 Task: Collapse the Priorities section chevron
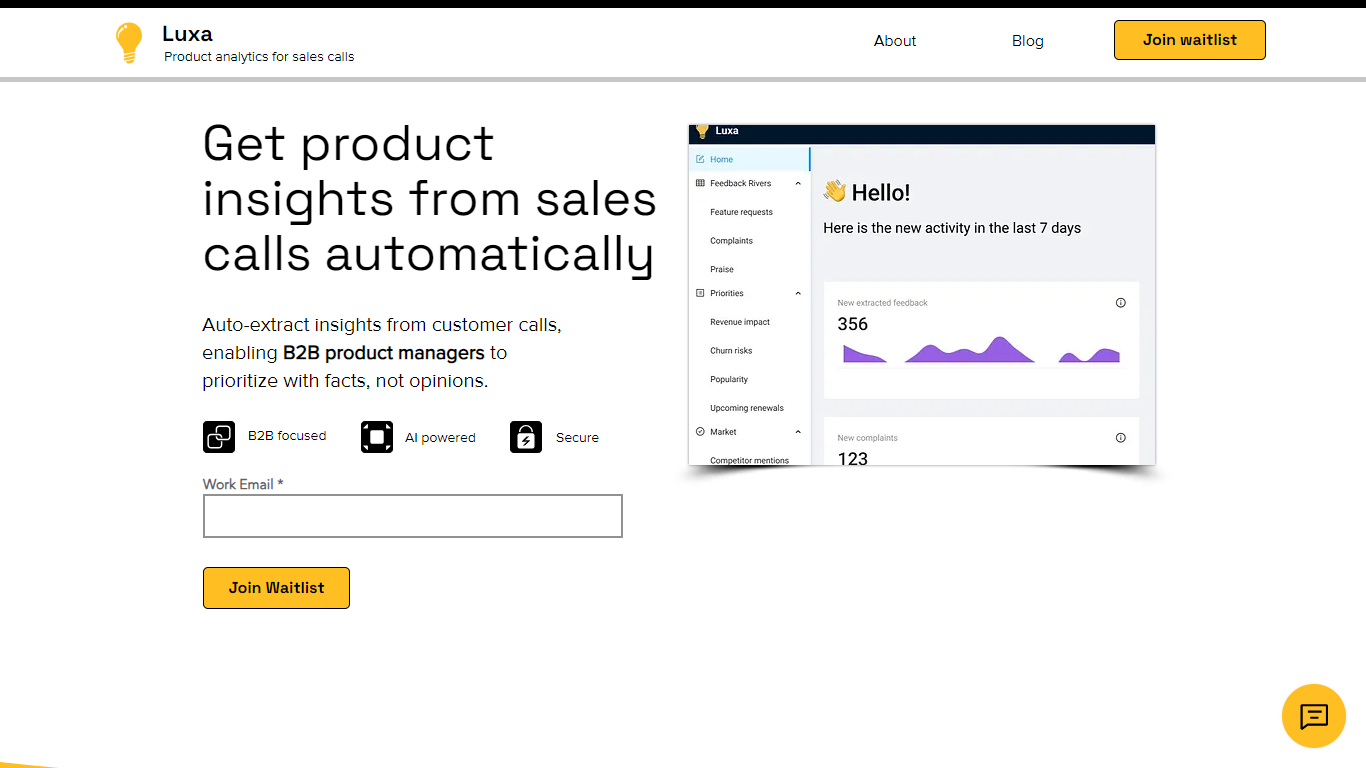pos(798,294)
